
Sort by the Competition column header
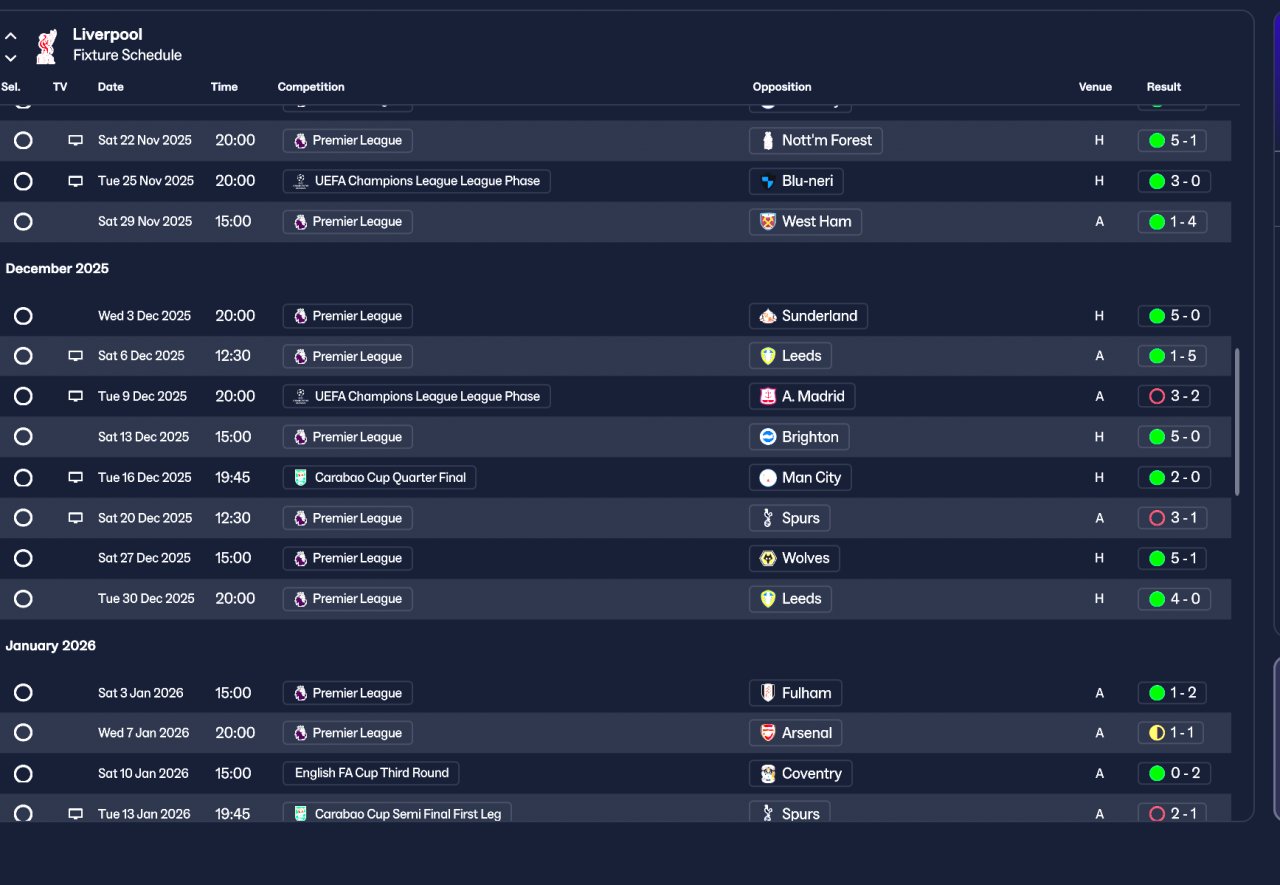coord(311,87)
